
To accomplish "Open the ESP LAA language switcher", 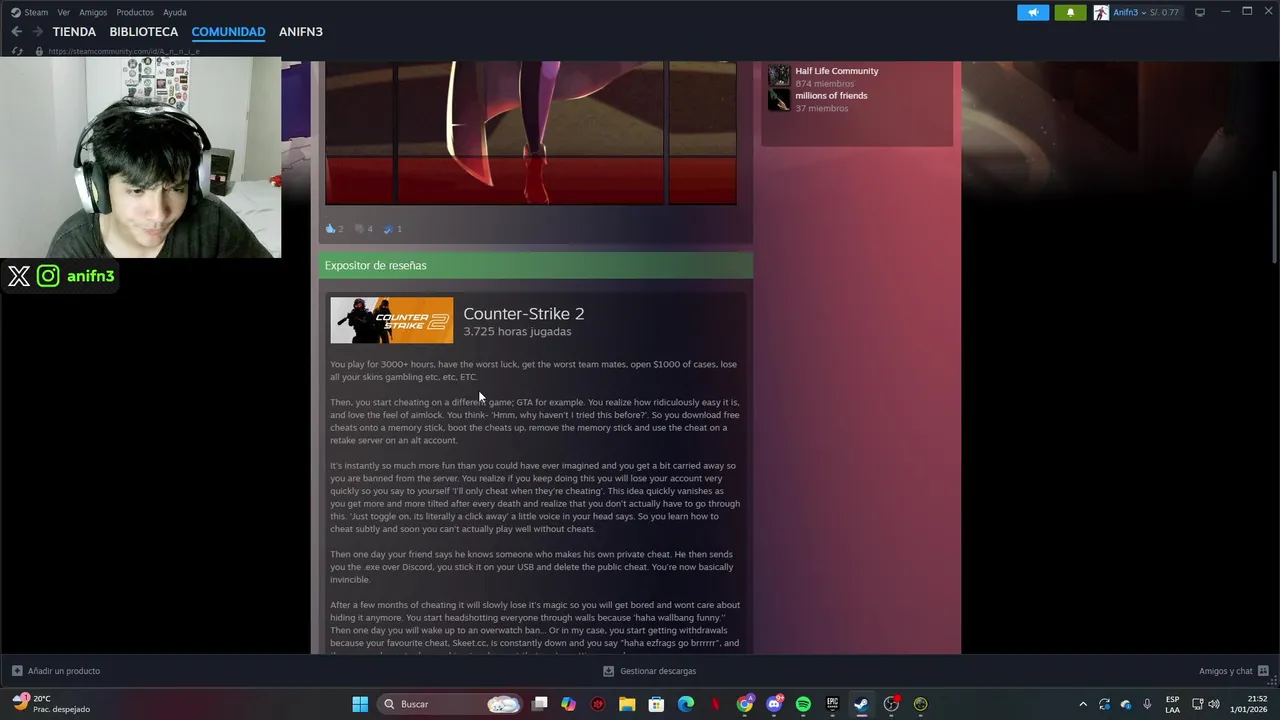I will (x=1172, y=704).
